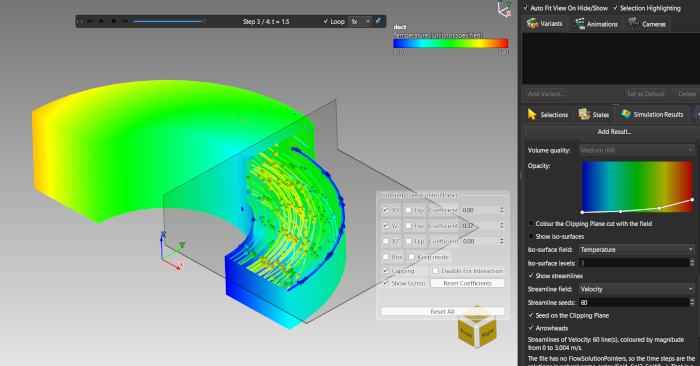The image size is (700, 366).
Task: Click the leftmost opacity curve control point
Action: [x=582, y=212]
